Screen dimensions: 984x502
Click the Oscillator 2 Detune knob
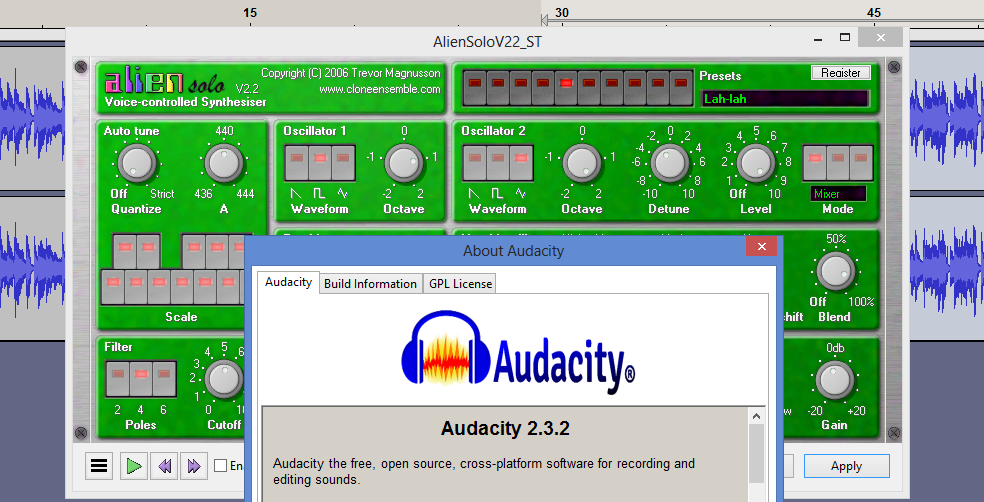[670, 163]
